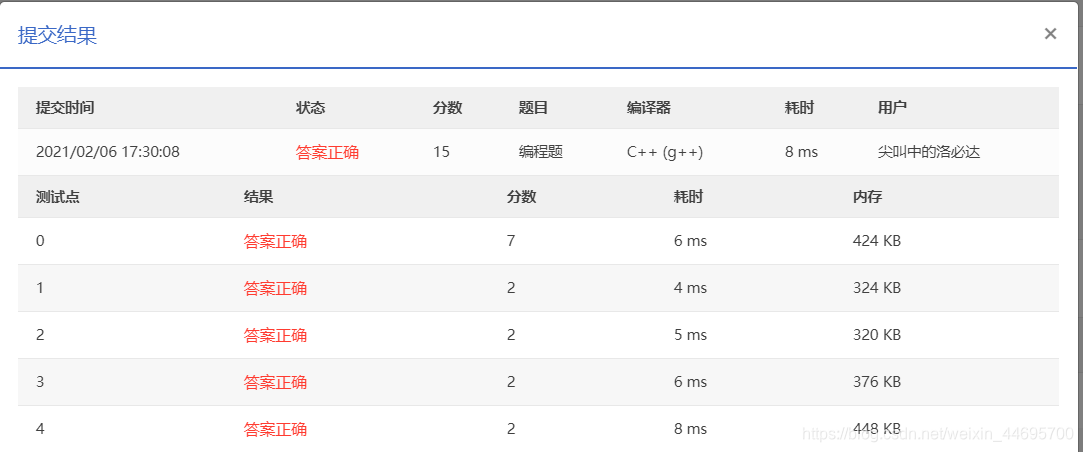
Task: Click 答案正确 result for test point 4
Action: [x=276, y=429]
